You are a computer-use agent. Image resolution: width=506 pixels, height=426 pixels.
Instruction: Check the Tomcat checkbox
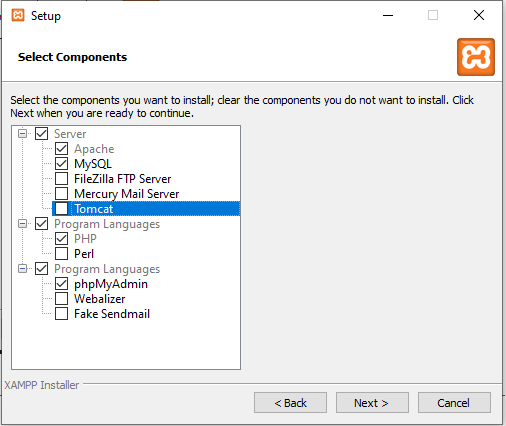62,209
